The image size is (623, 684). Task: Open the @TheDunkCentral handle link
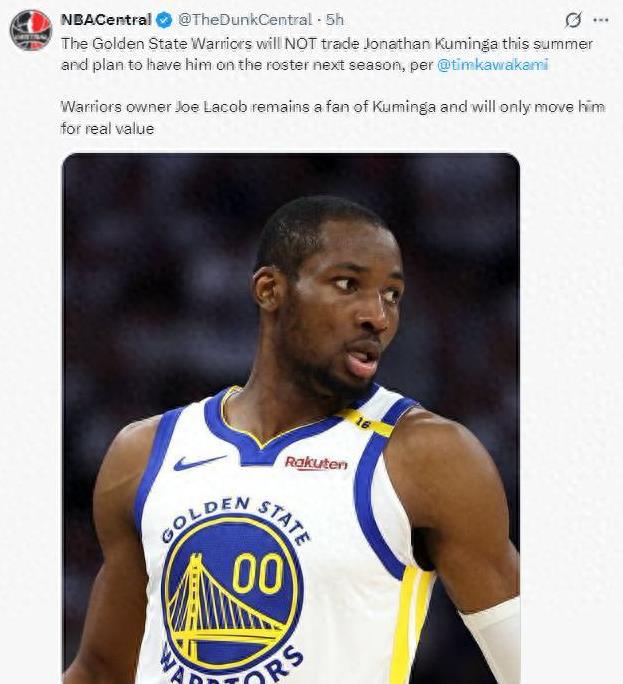pyautogui.click(x=245, y=20)
